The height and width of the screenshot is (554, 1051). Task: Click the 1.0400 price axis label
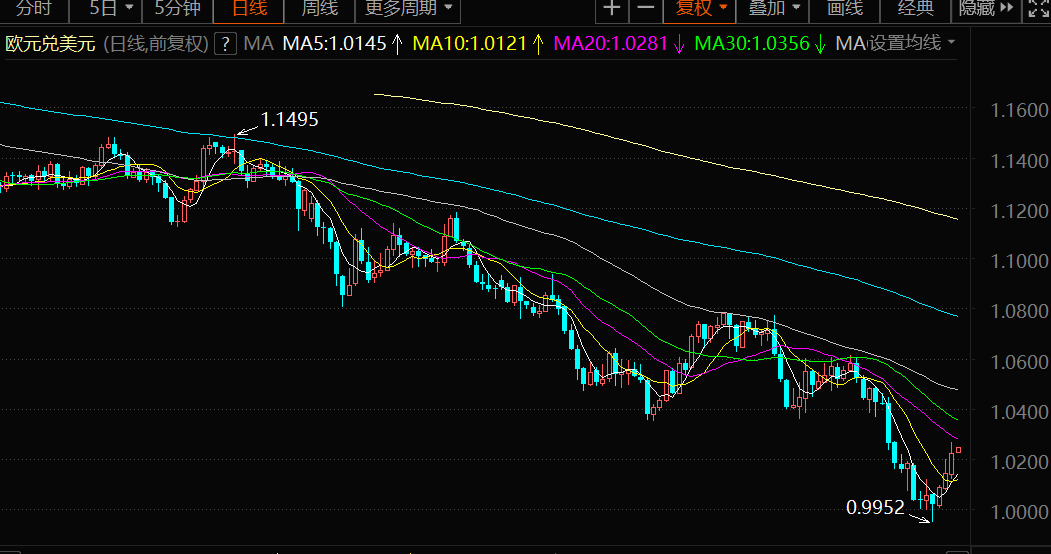coord(1019,411)
